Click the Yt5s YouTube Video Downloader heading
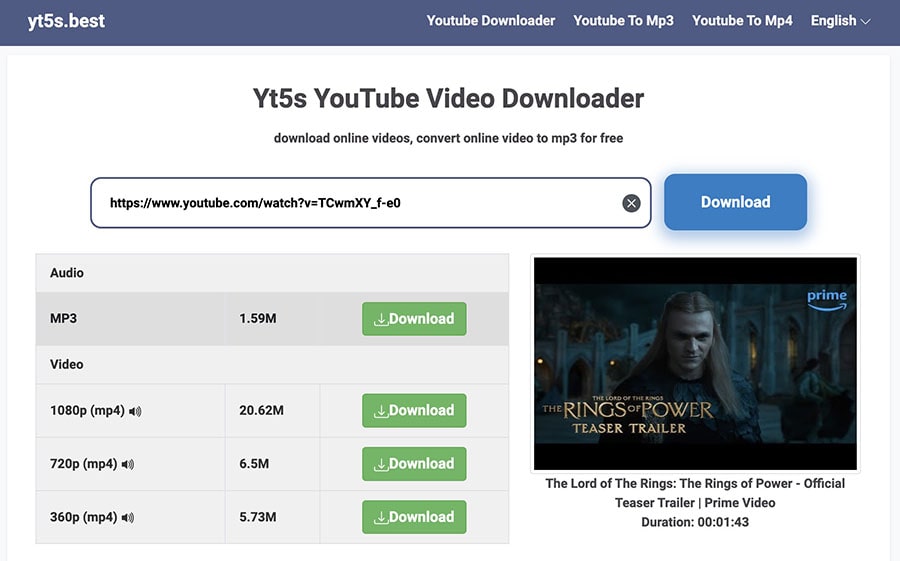900x561 pixels. 448,98
